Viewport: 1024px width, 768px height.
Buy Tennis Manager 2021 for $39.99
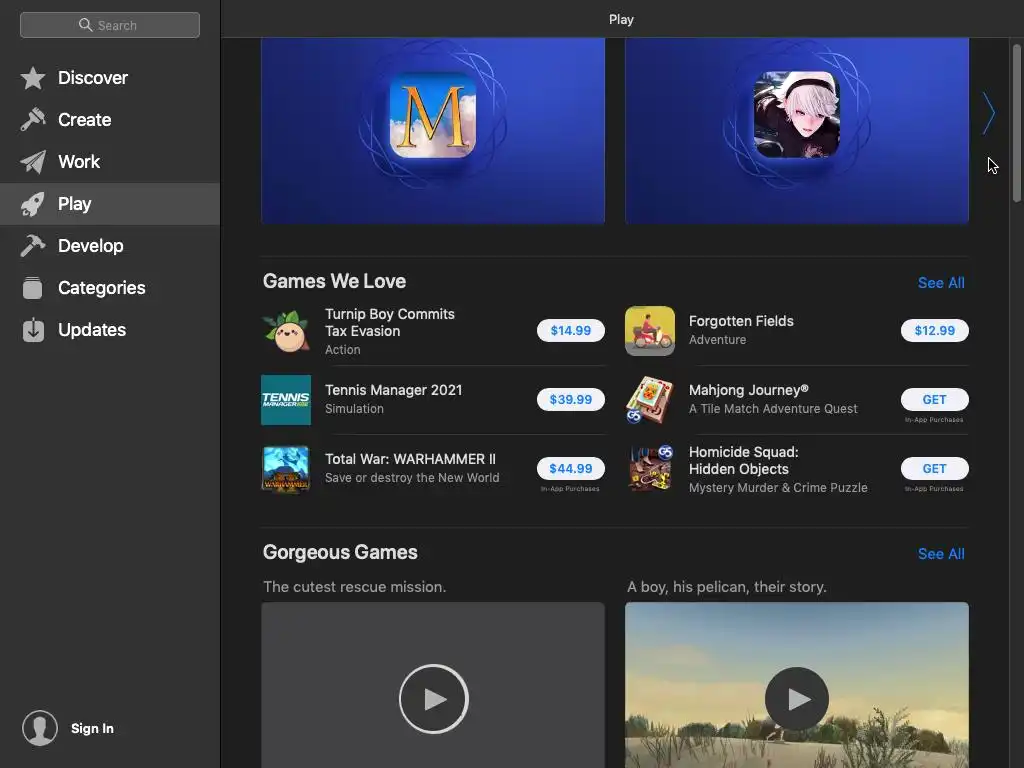pos(571,399)
